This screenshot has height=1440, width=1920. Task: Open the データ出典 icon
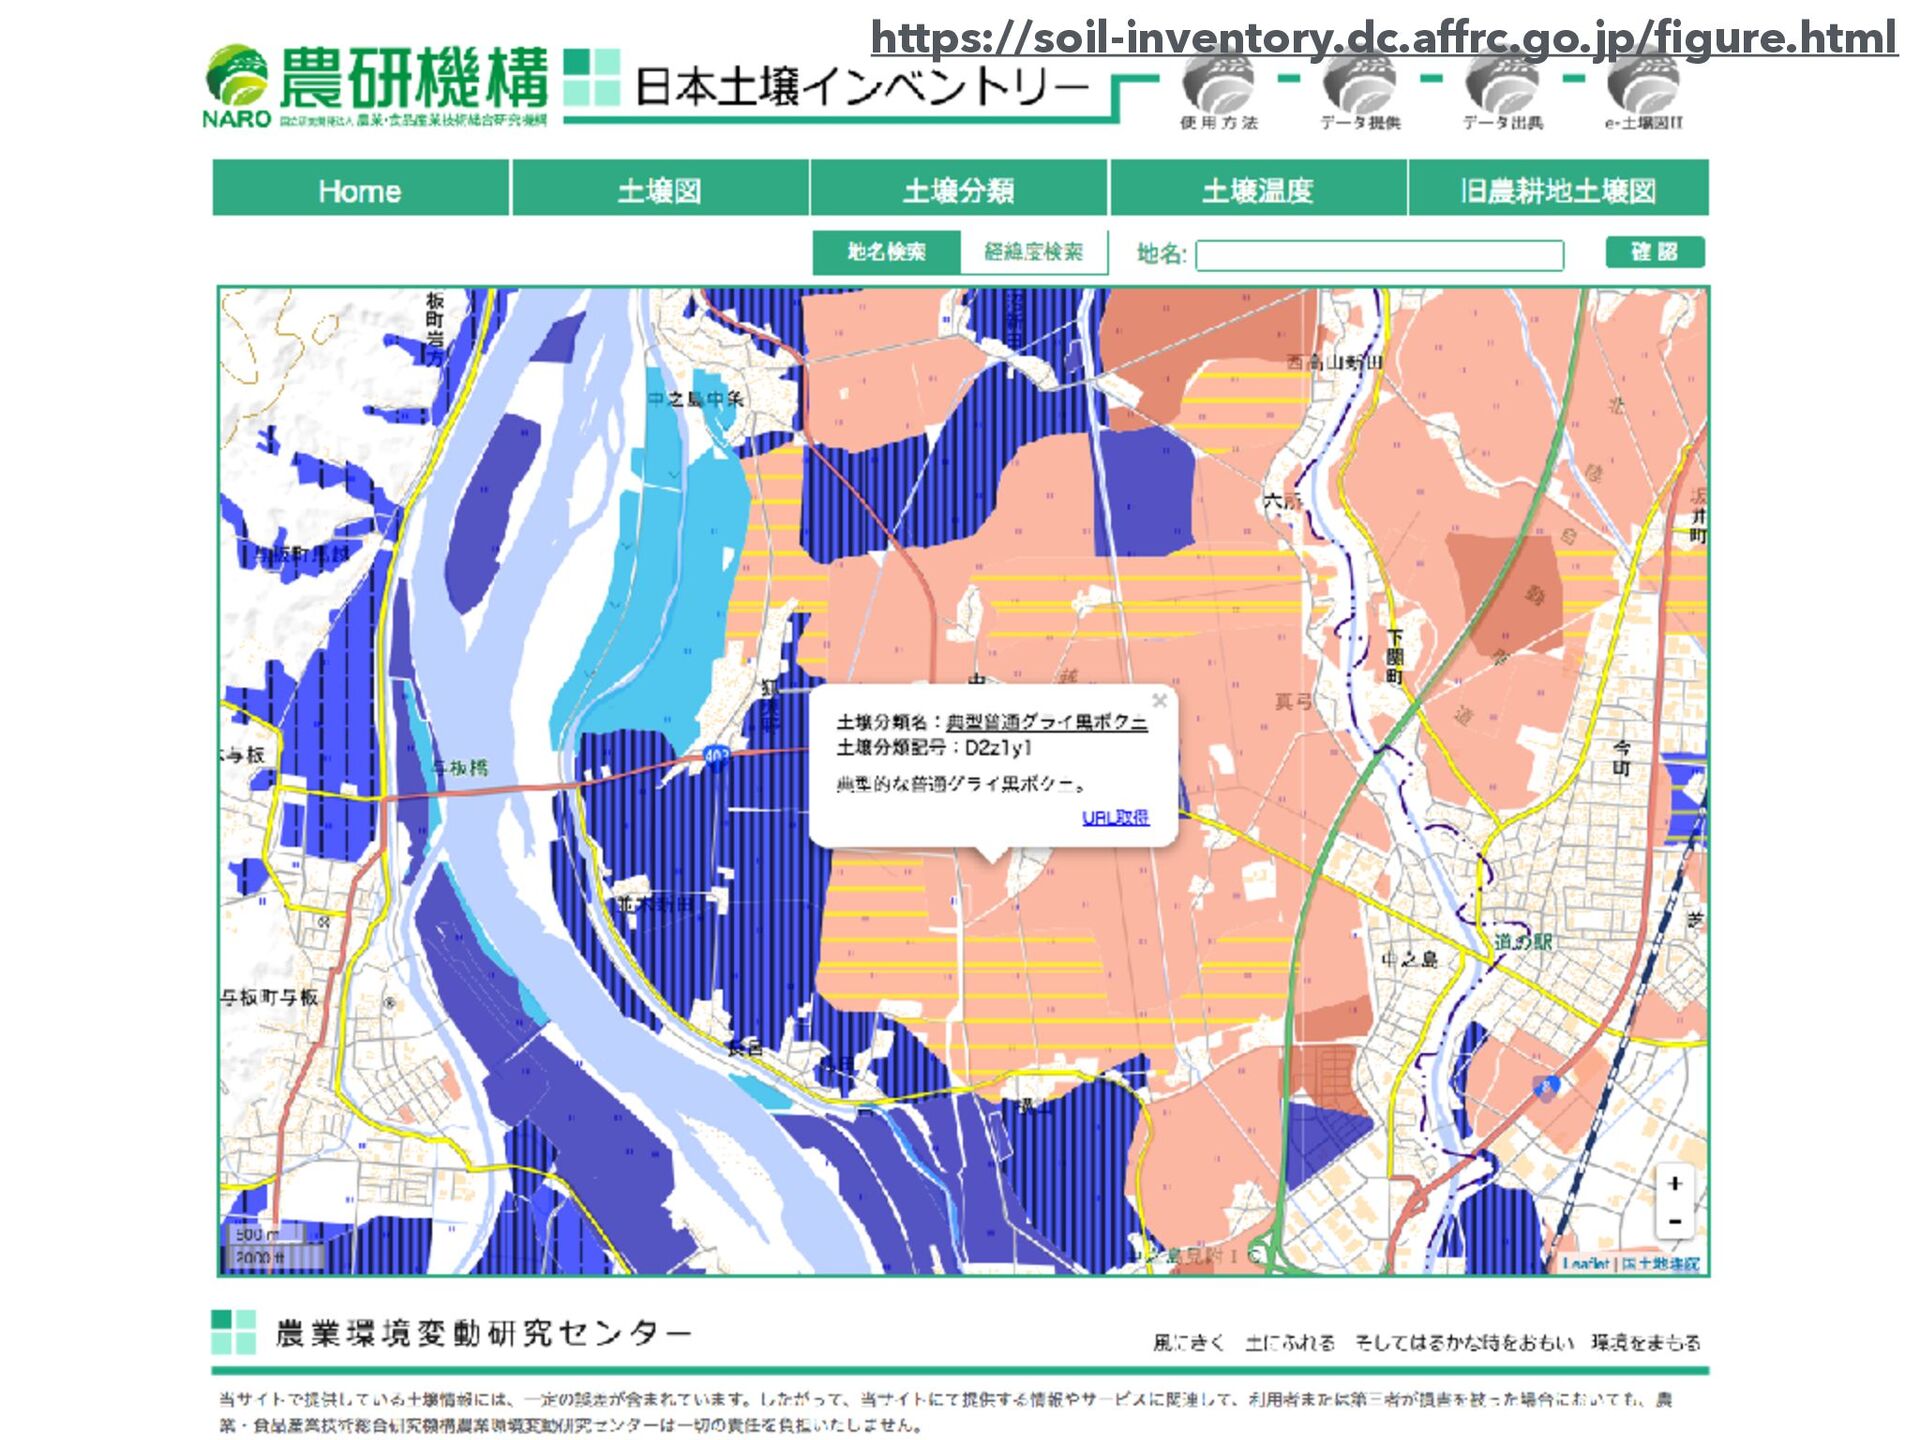coord(1502,87)
